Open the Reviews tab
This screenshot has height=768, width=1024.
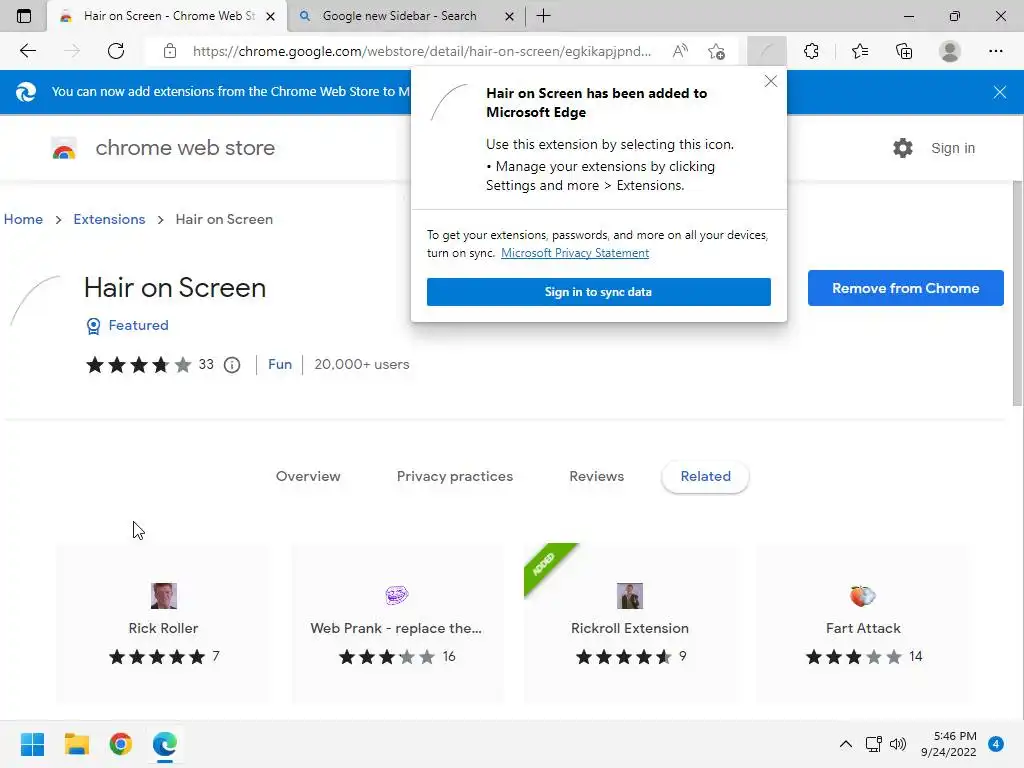[596, 476]
